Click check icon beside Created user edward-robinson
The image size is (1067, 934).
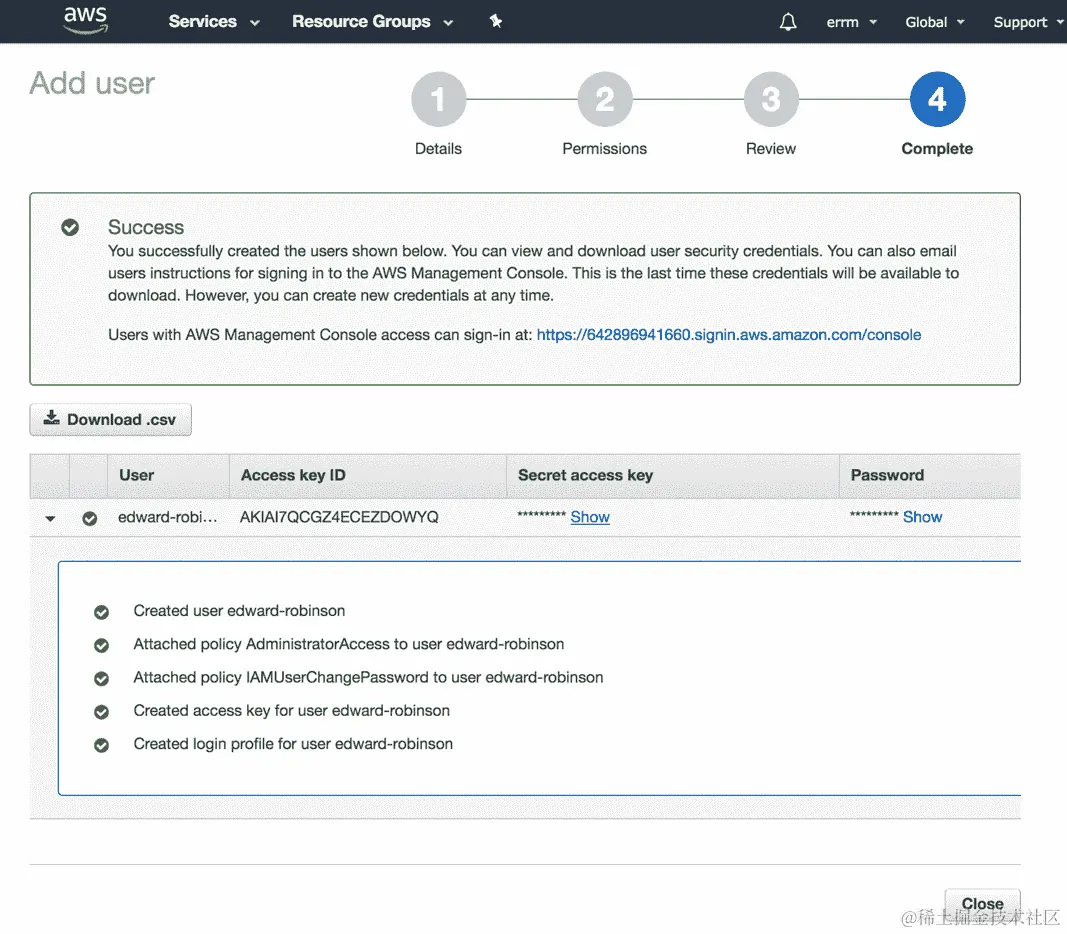point(101,612)
